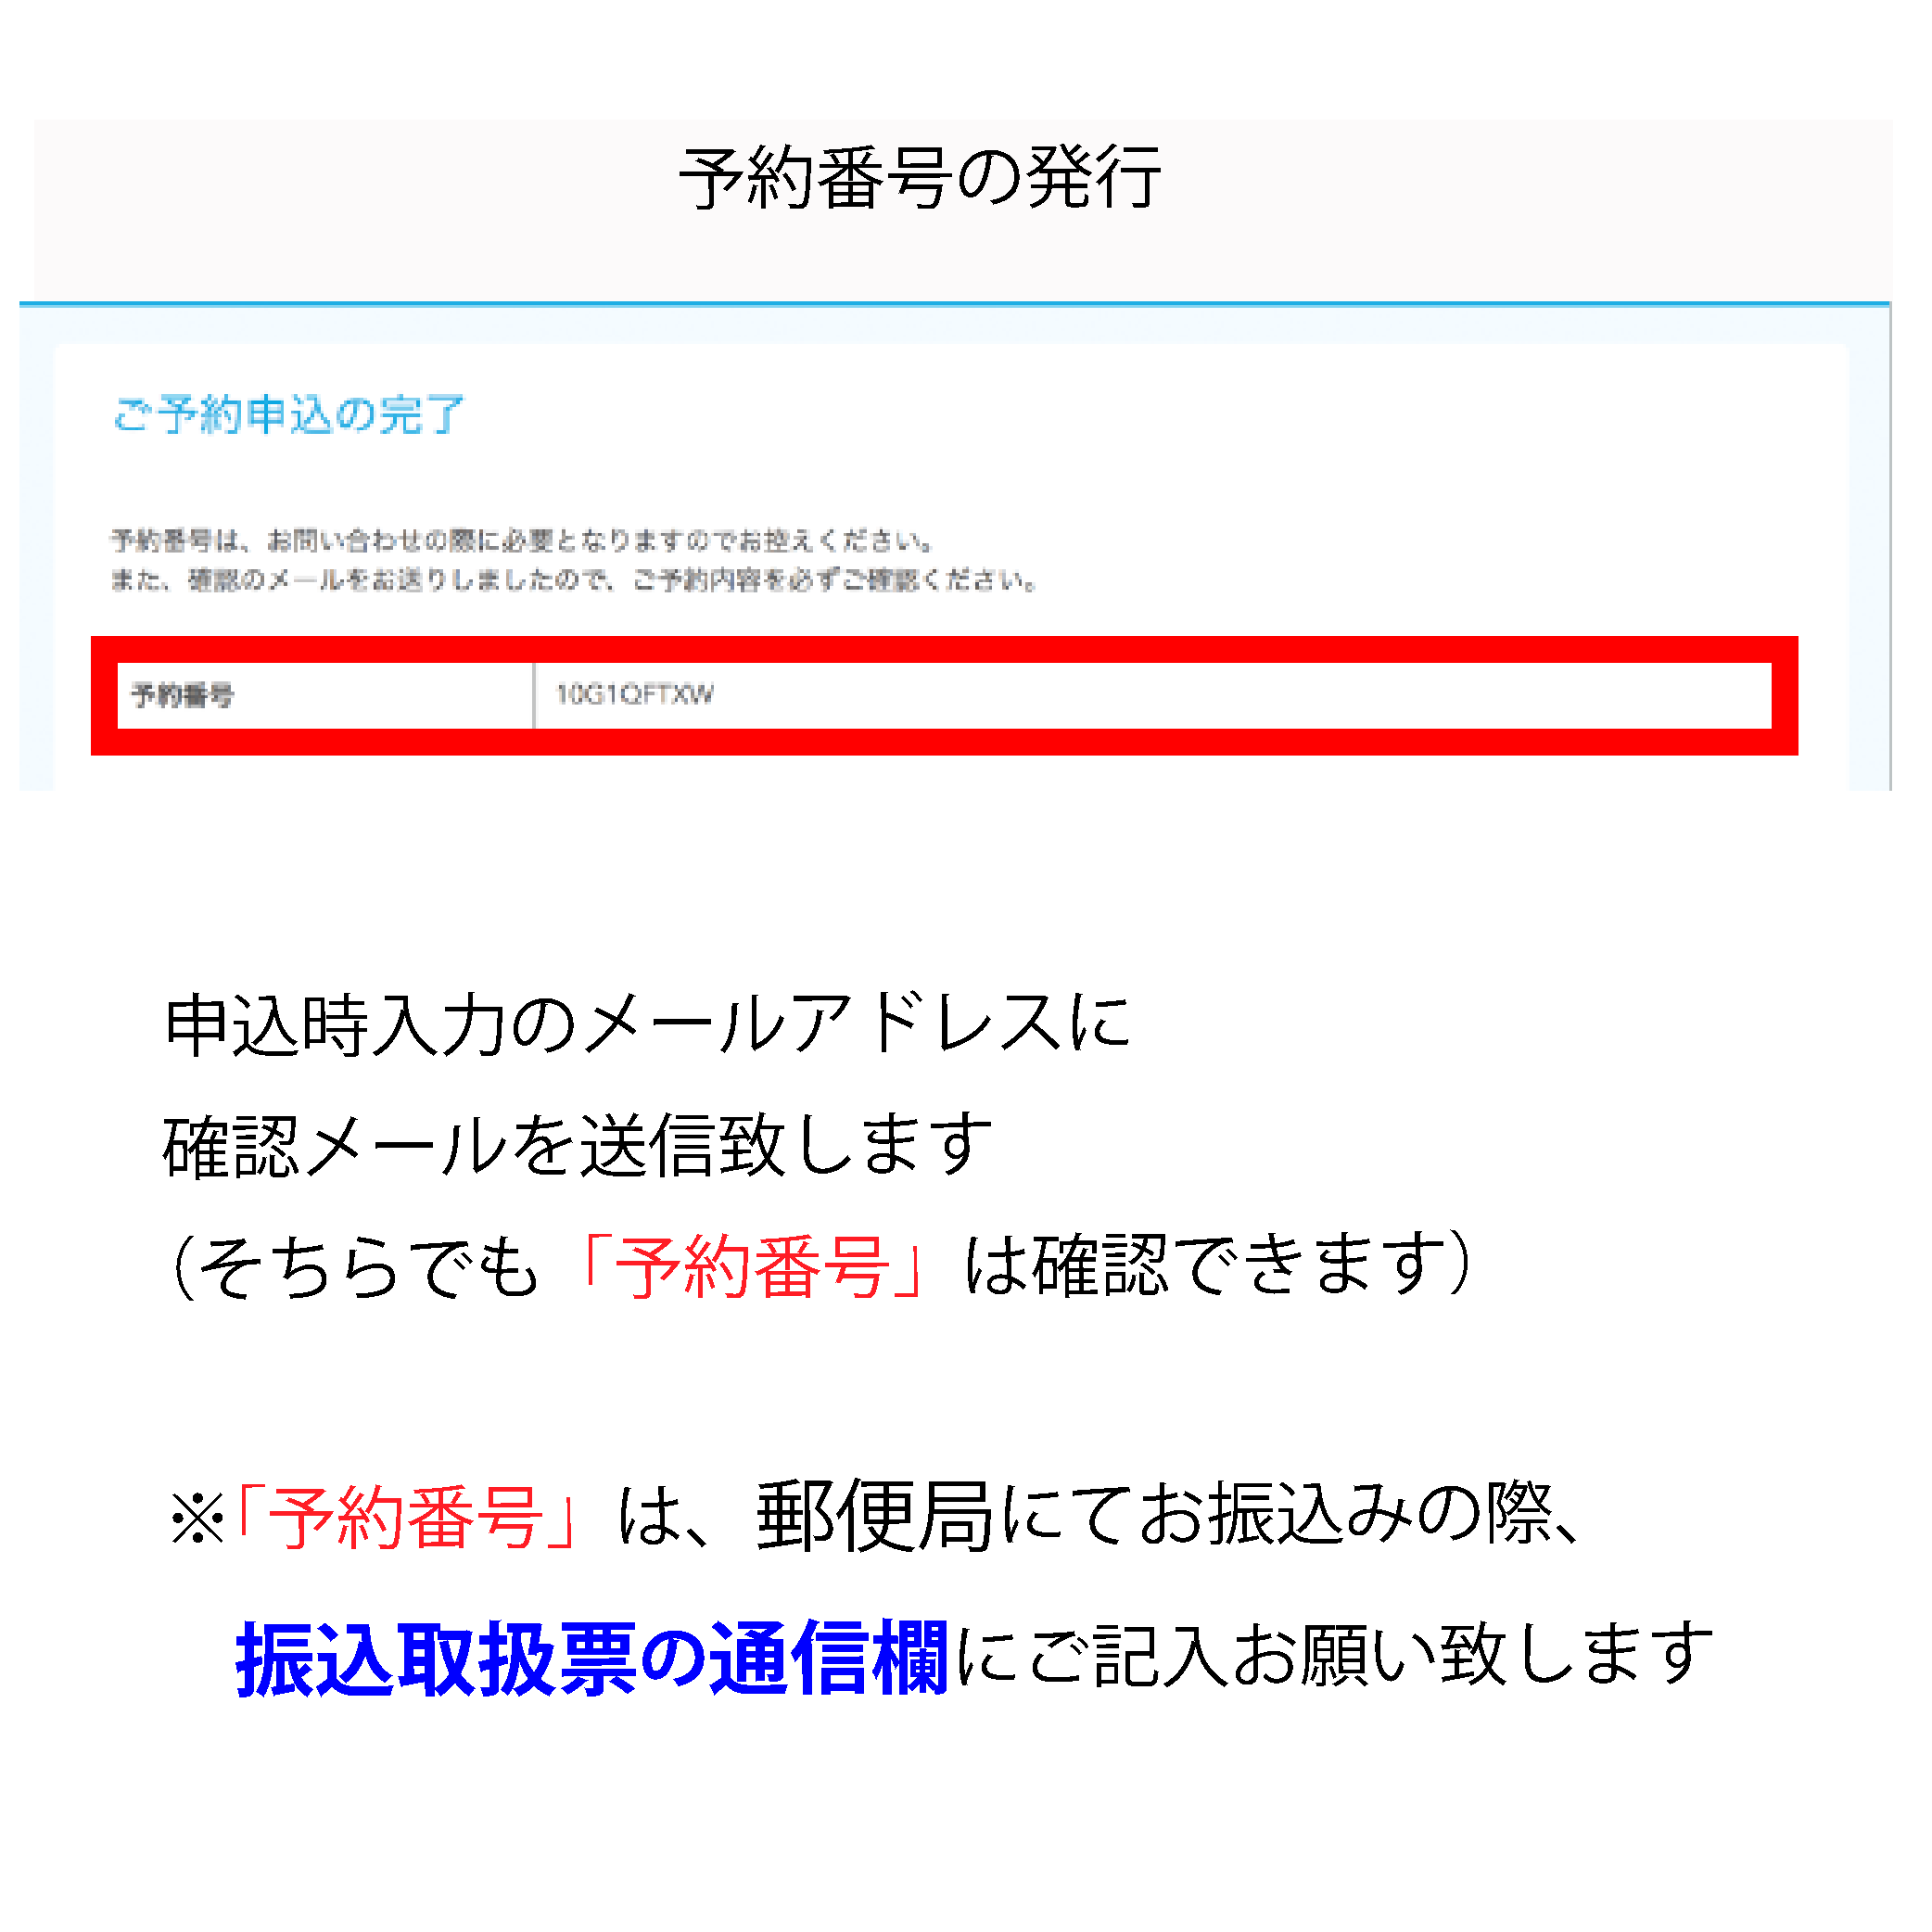Image resolution: width=1932 pixels, height=1932 pixels.
Task: Click the text そちらでも in parentheses
Action: click(370, 1266)
